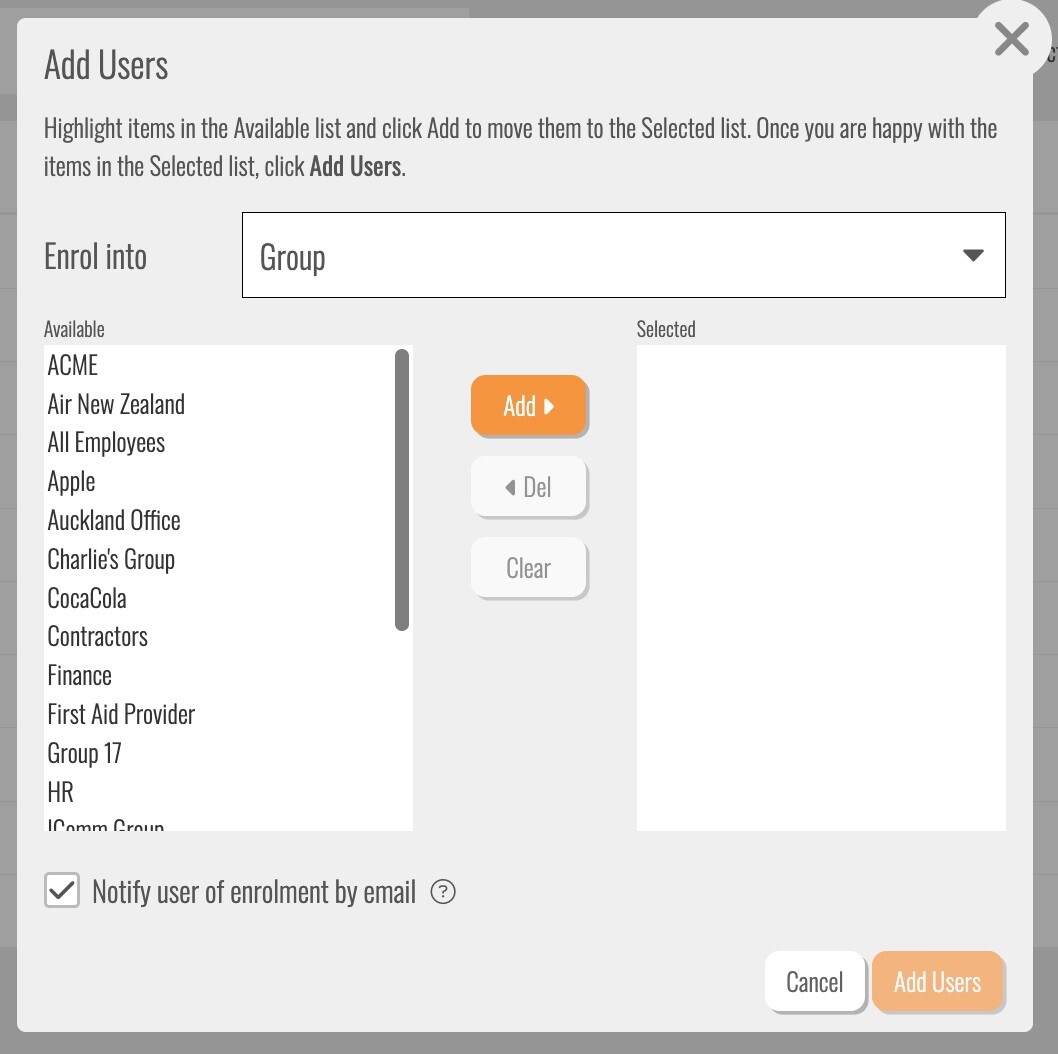Confirm with the Add Users button
Viewport: 1058px width, 1054px height.
point(937,982)
